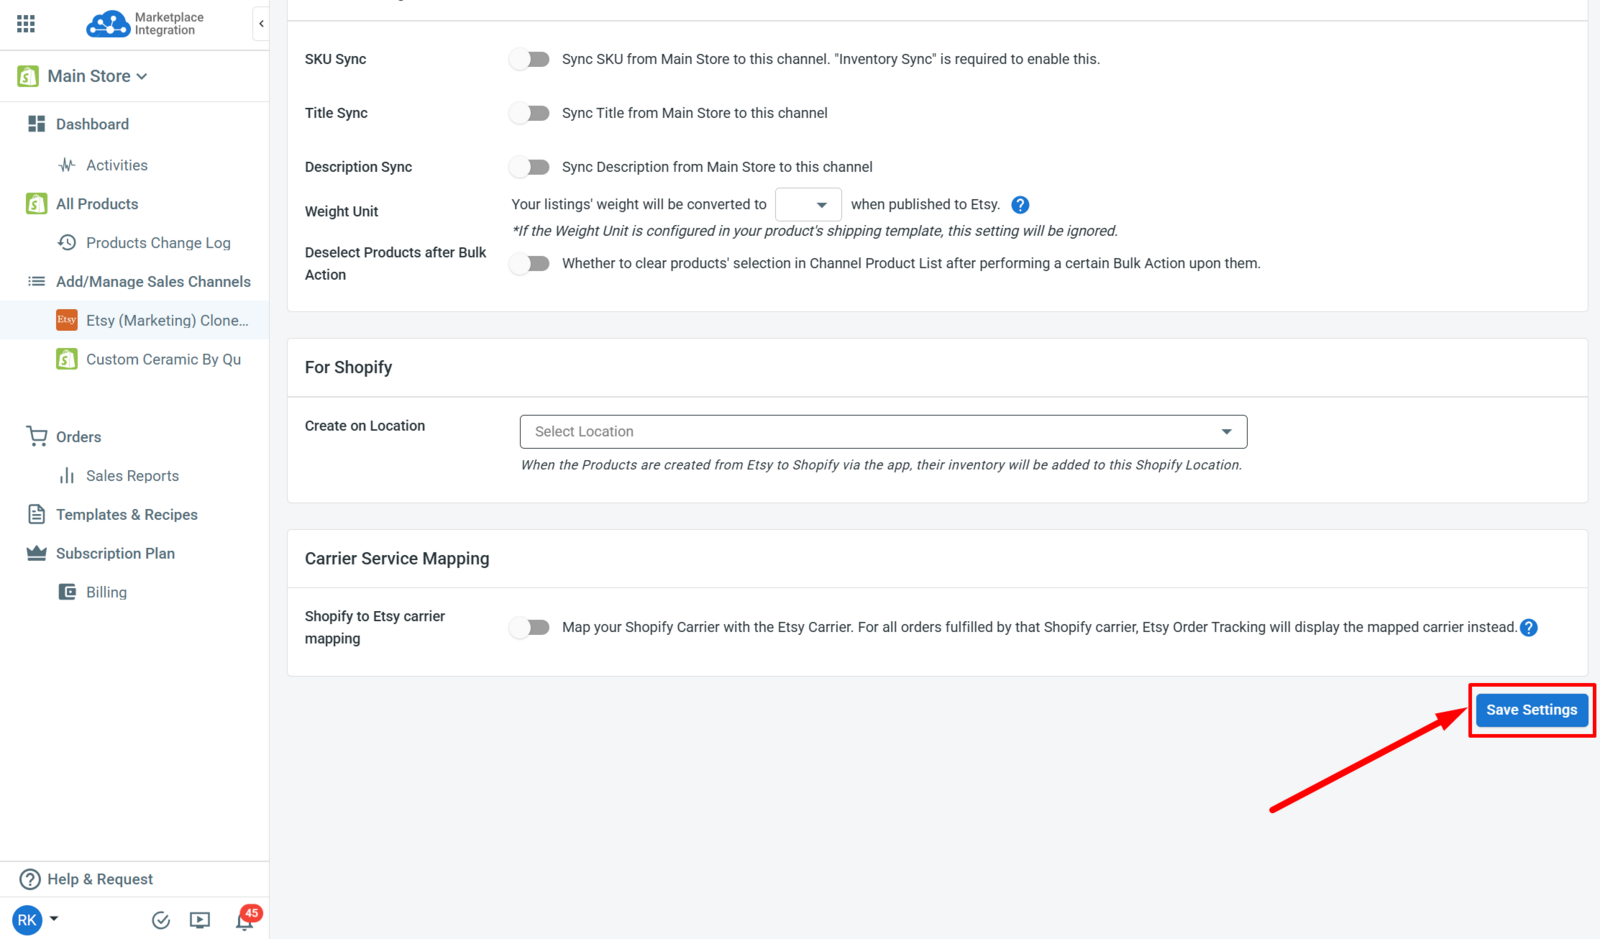Enable Shopify to Etsy carrier mapping toggle
The width and height of the screenshot is (1600, 939).
pos(530,628)
